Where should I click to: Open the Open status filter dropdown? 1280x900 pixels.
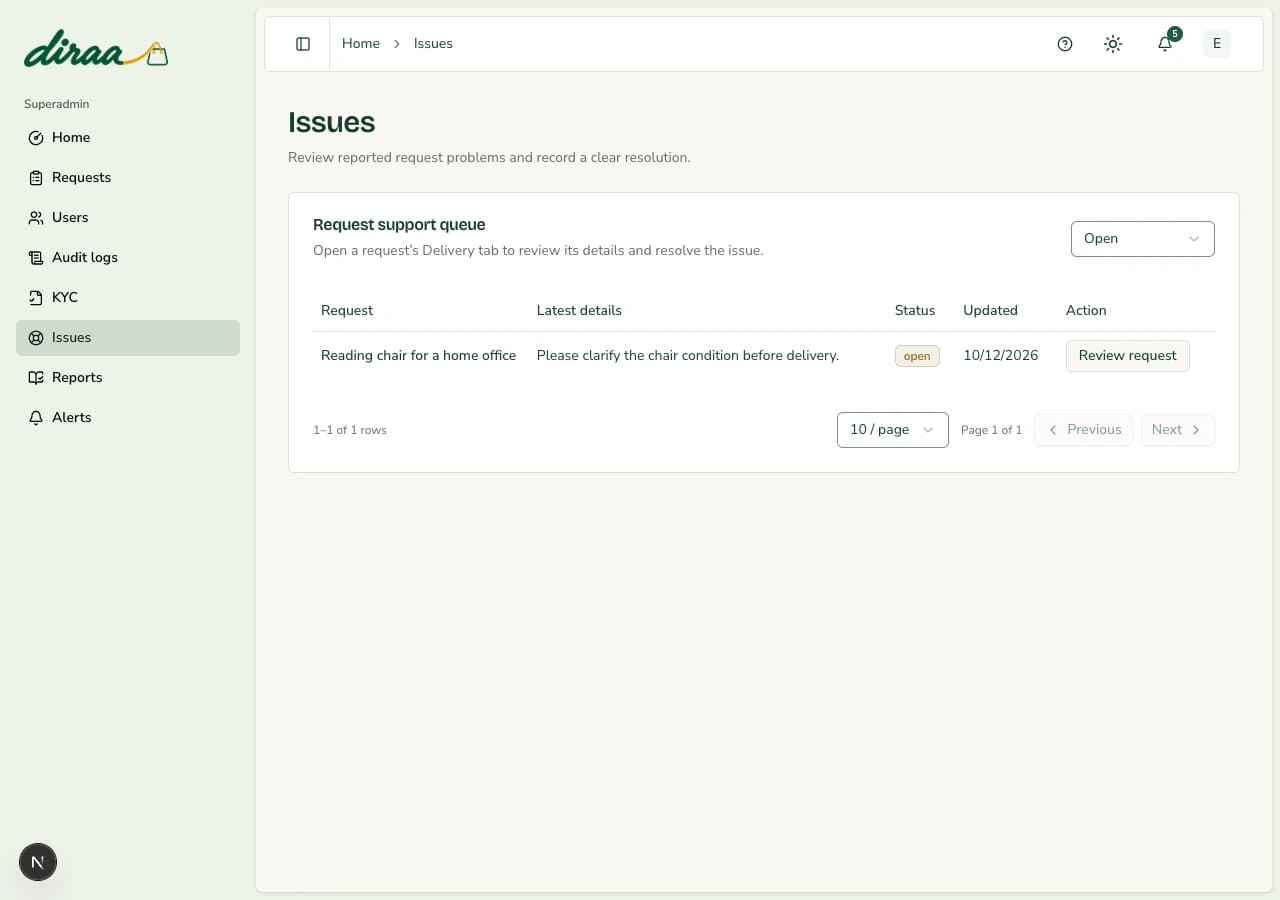coord(1143,239)
